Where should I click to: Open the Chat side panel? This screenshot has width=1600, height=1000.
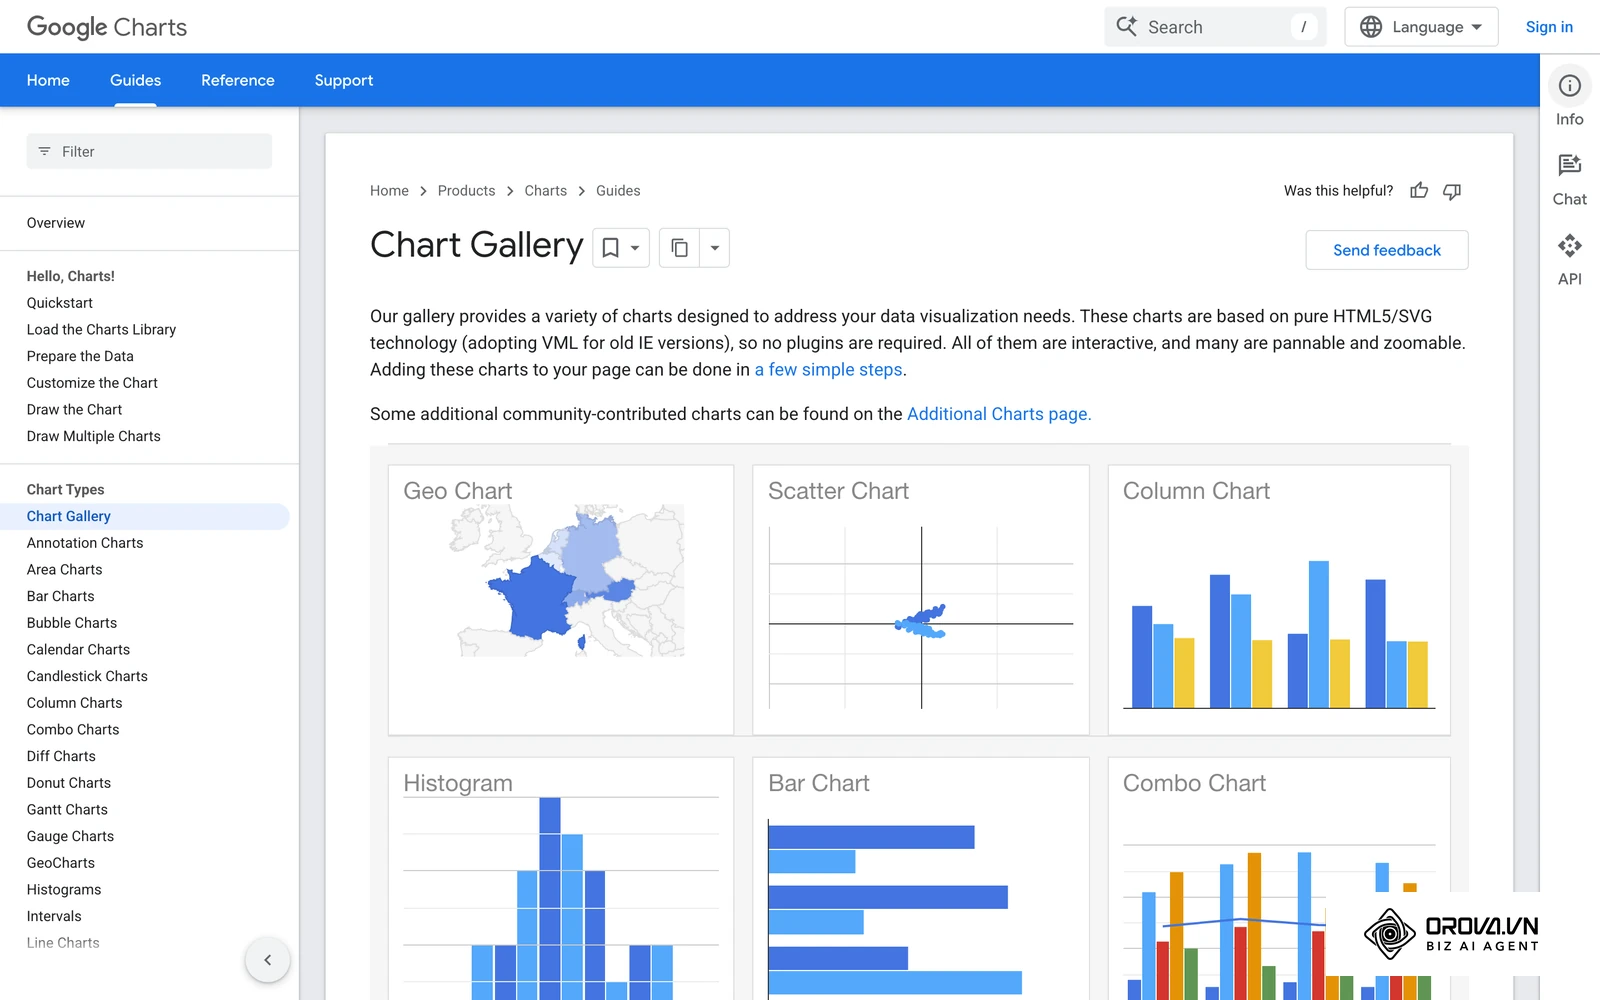pos(1569,180)
